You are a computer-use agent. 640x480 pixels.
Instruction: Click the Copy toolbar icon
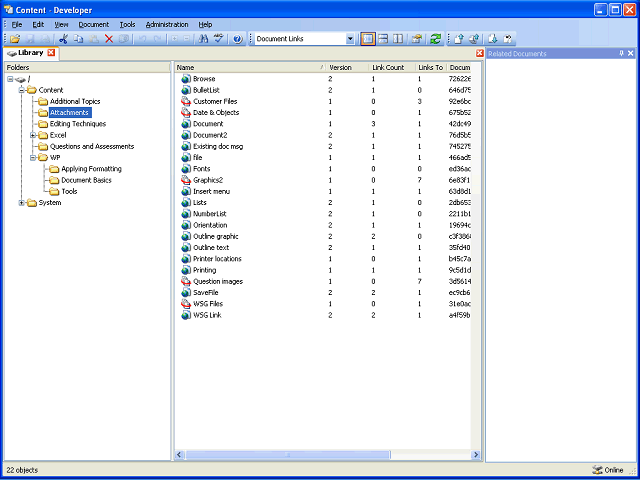(x=78, y=39)
